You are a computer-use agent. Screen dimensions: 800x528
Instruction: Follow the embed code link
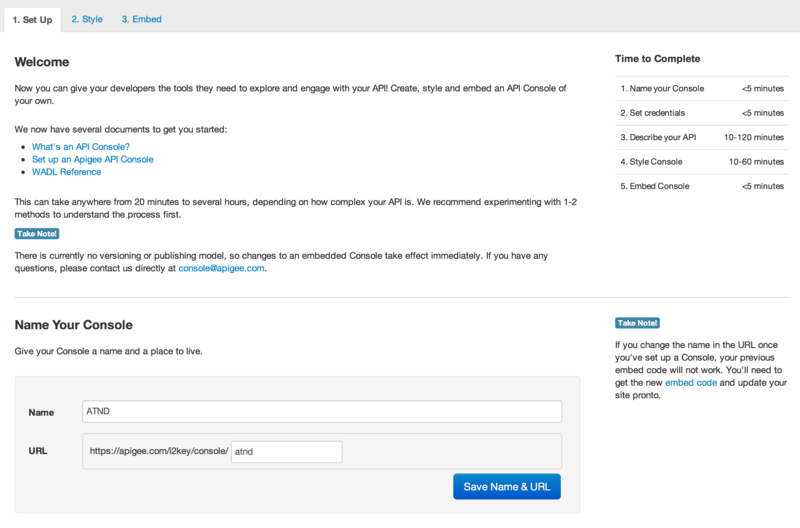click(691, 383)
